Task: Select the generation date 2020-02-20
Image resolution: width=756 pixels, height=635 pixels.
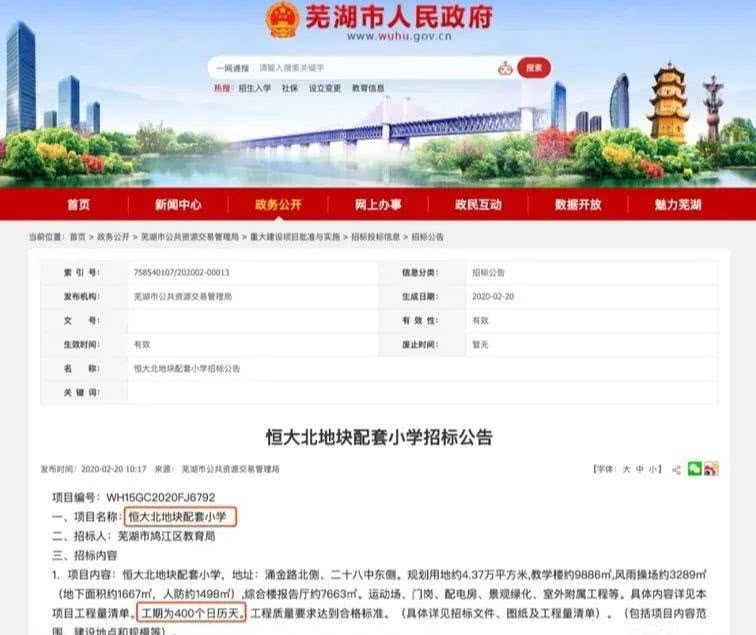Action: pos(493,297)
